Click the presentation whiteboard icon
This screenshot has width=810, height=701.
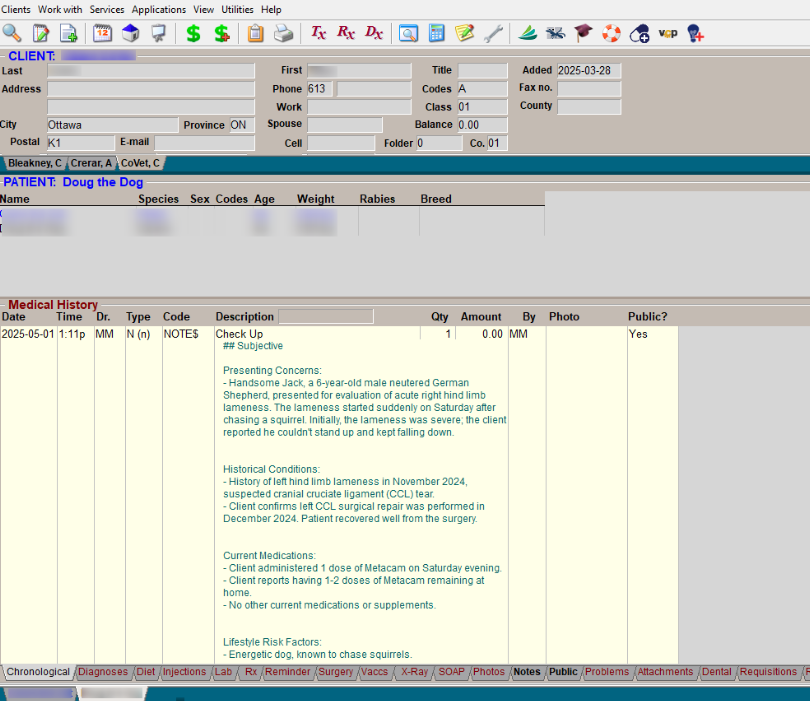[x=158, y=33]
